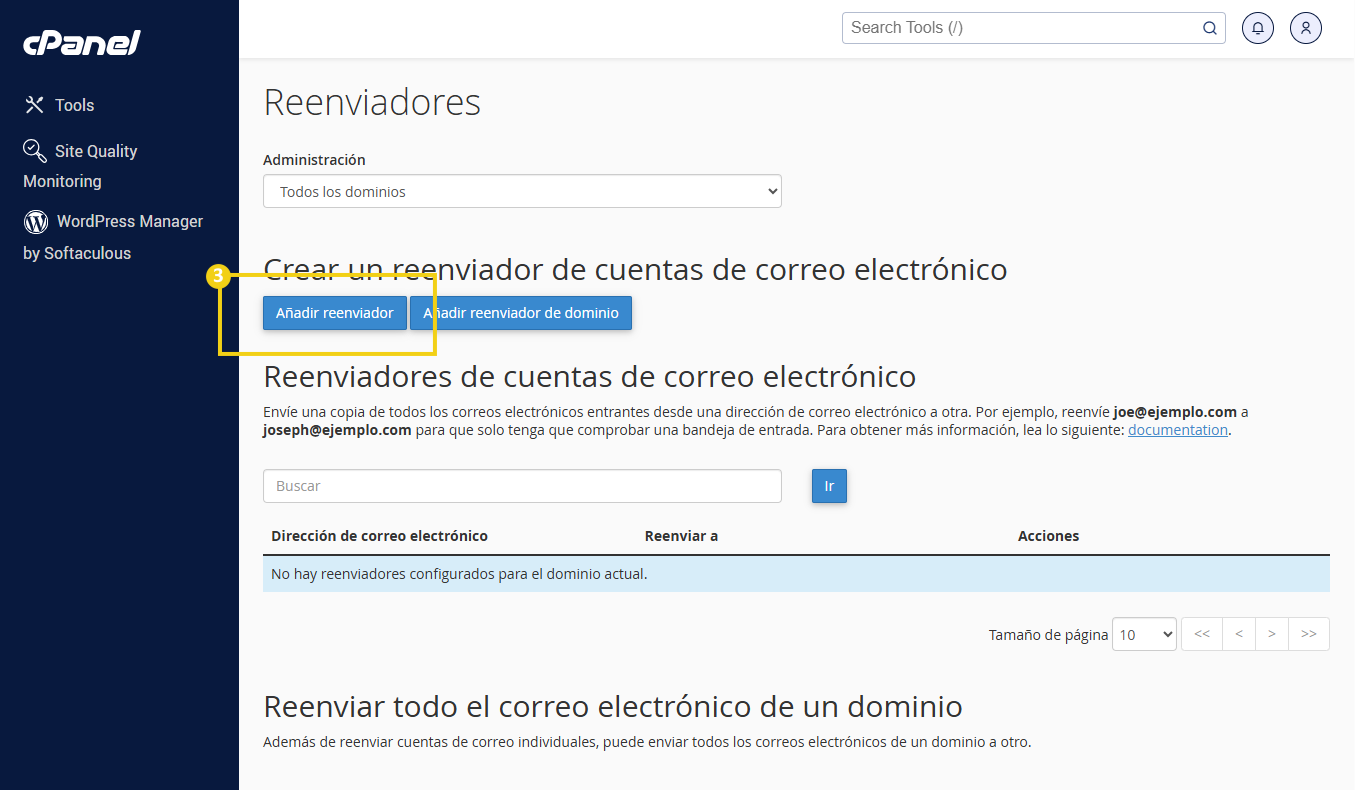Go to next page with > button

click(1271, 635)
